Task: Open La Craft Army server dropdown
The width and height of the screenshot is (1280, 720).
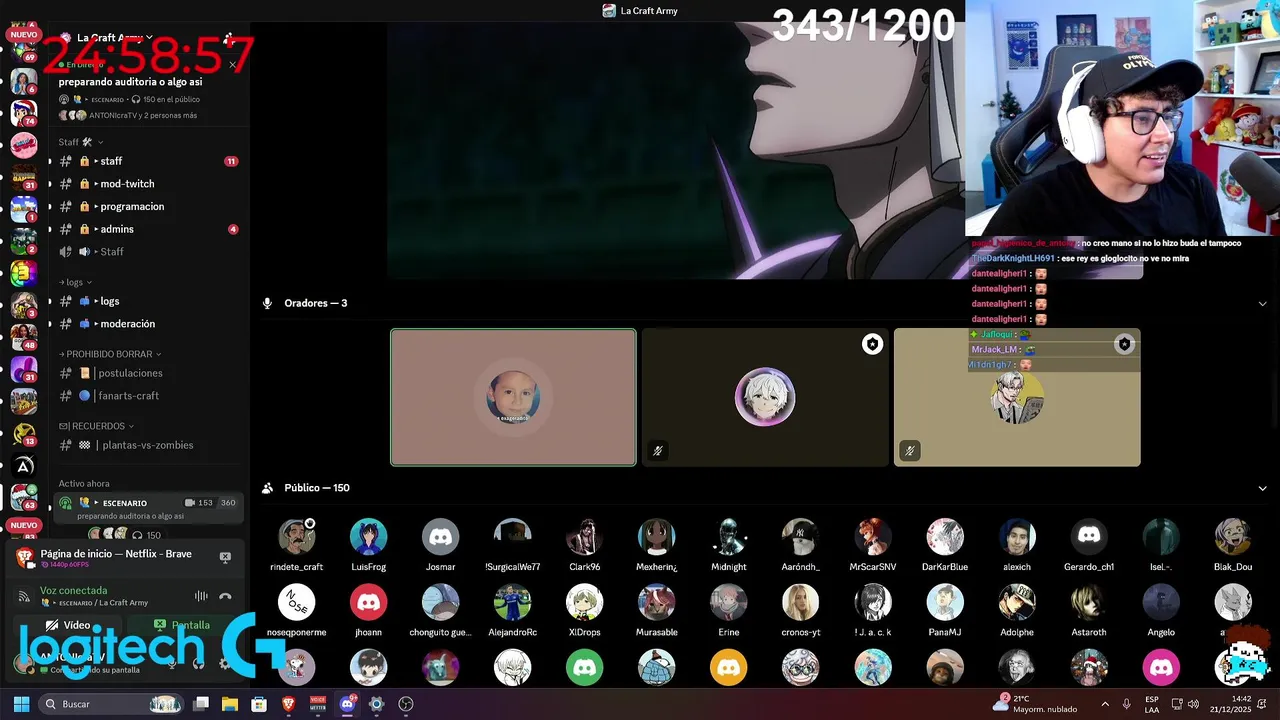Action: click(x=114, y=38)
